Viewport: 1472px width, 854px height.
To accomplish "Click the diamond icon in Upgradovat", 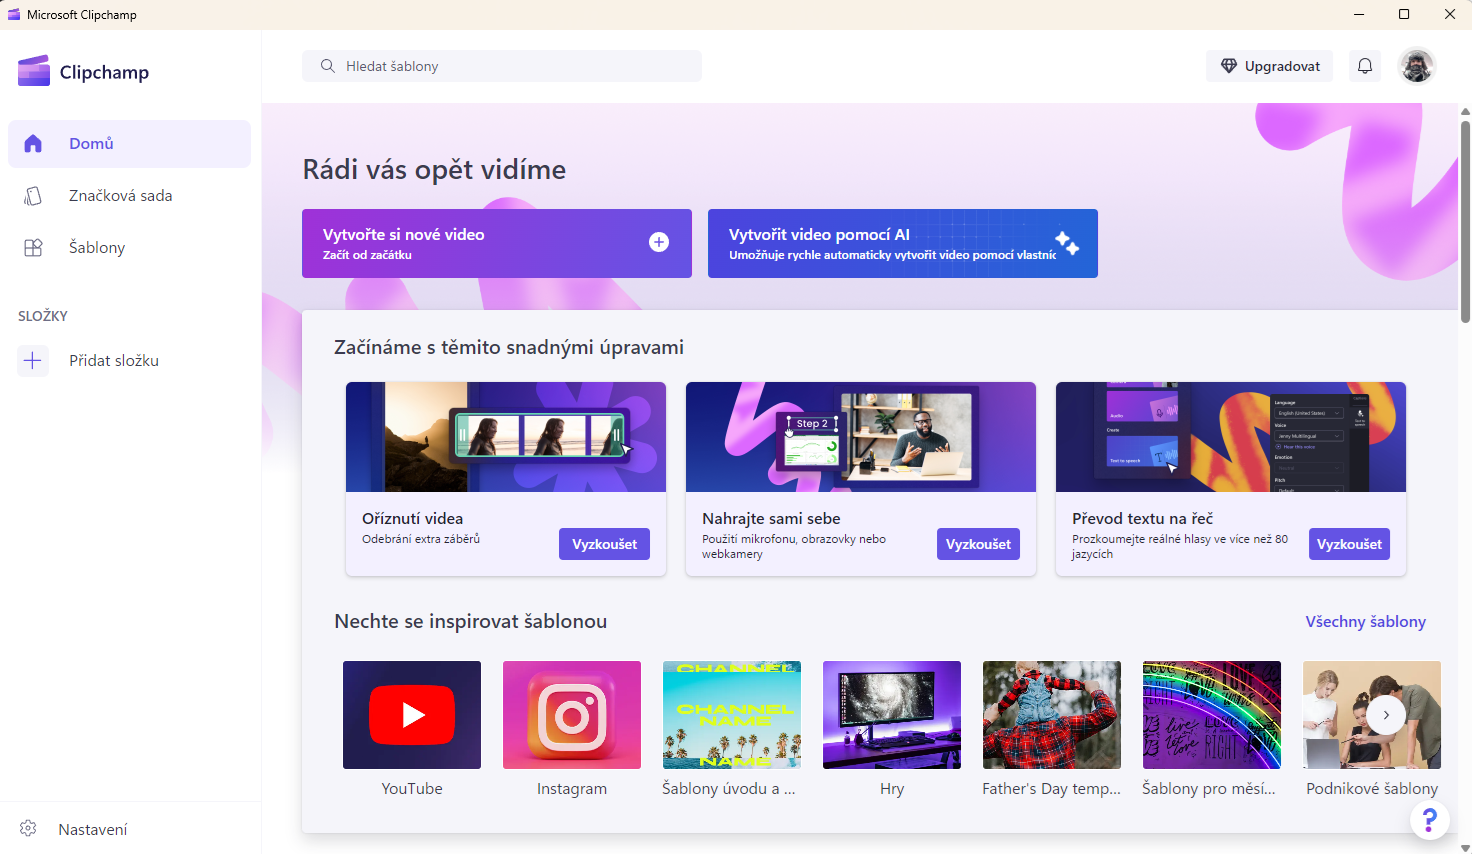I will 1229,66.
